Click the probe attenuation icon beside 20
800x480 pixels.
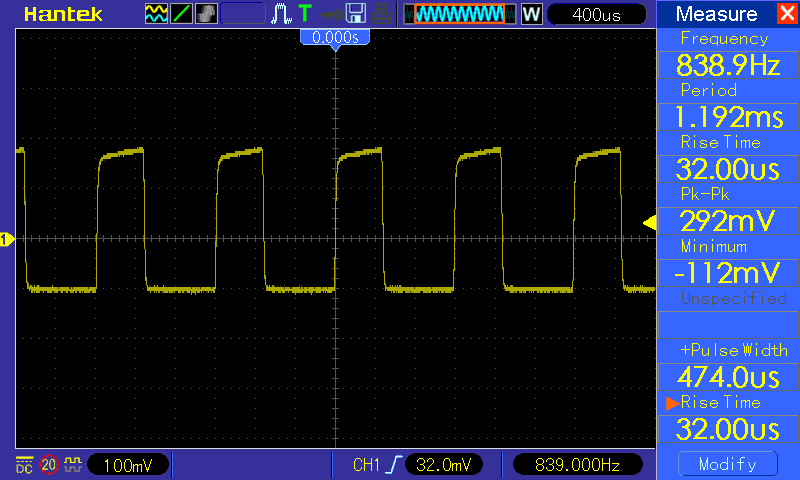[x=73, y=465]
